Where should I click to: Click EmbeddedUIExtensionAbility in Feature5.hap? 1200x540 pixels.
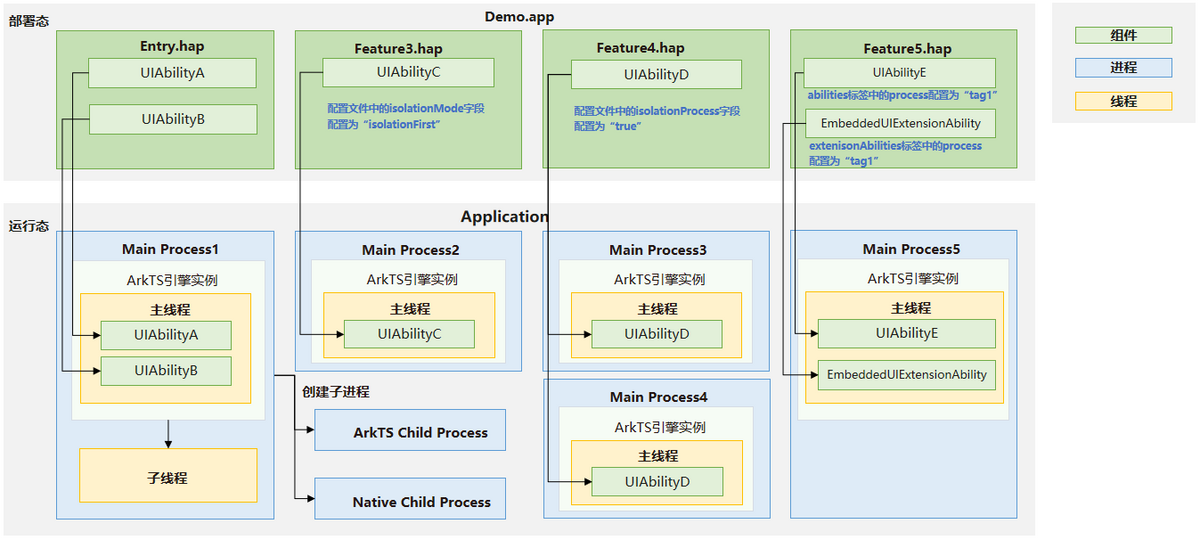901,124
